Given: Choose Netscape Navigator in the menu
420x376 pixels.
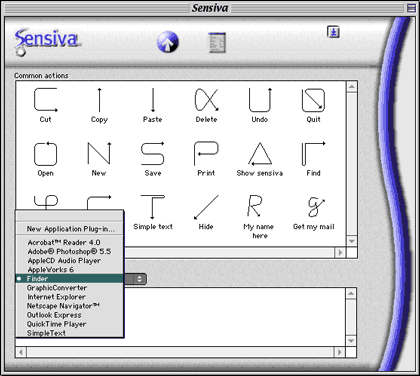Looking at the screenshot, I should [x=70, y=306].
